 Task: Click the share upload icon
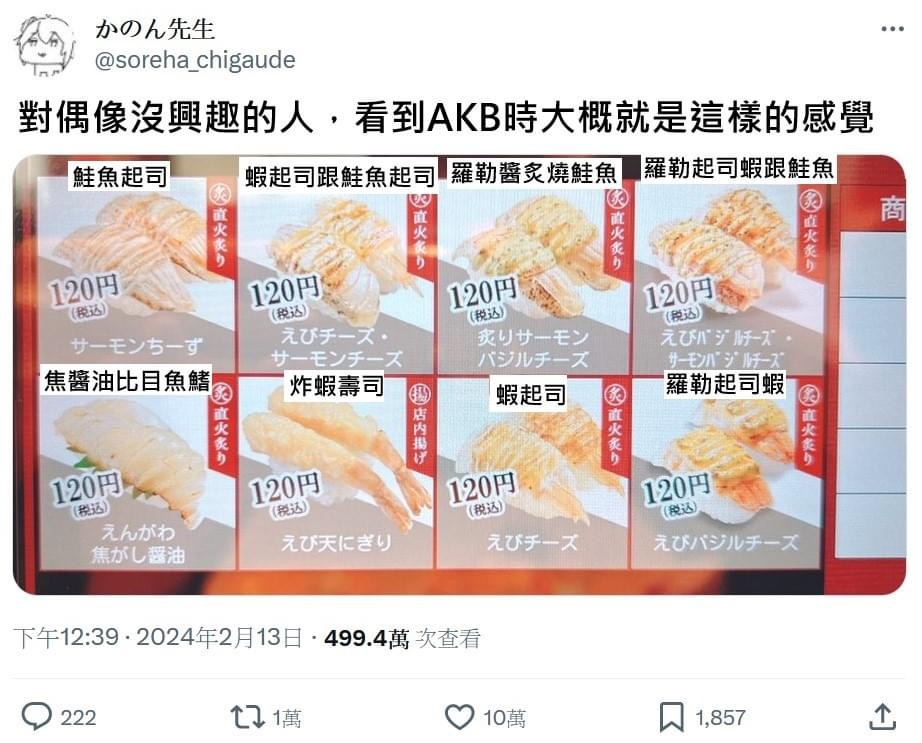(882, 717)
